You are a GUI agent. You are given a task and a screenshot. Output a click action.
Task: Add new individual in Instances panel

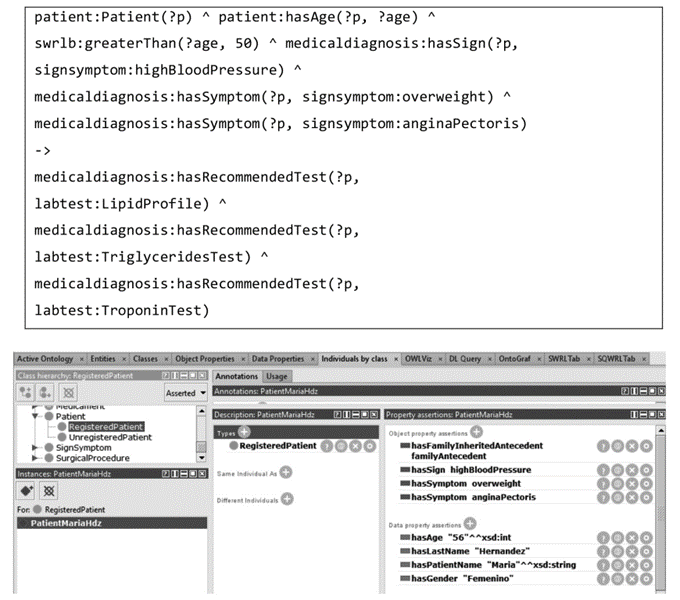pos(26,493)
